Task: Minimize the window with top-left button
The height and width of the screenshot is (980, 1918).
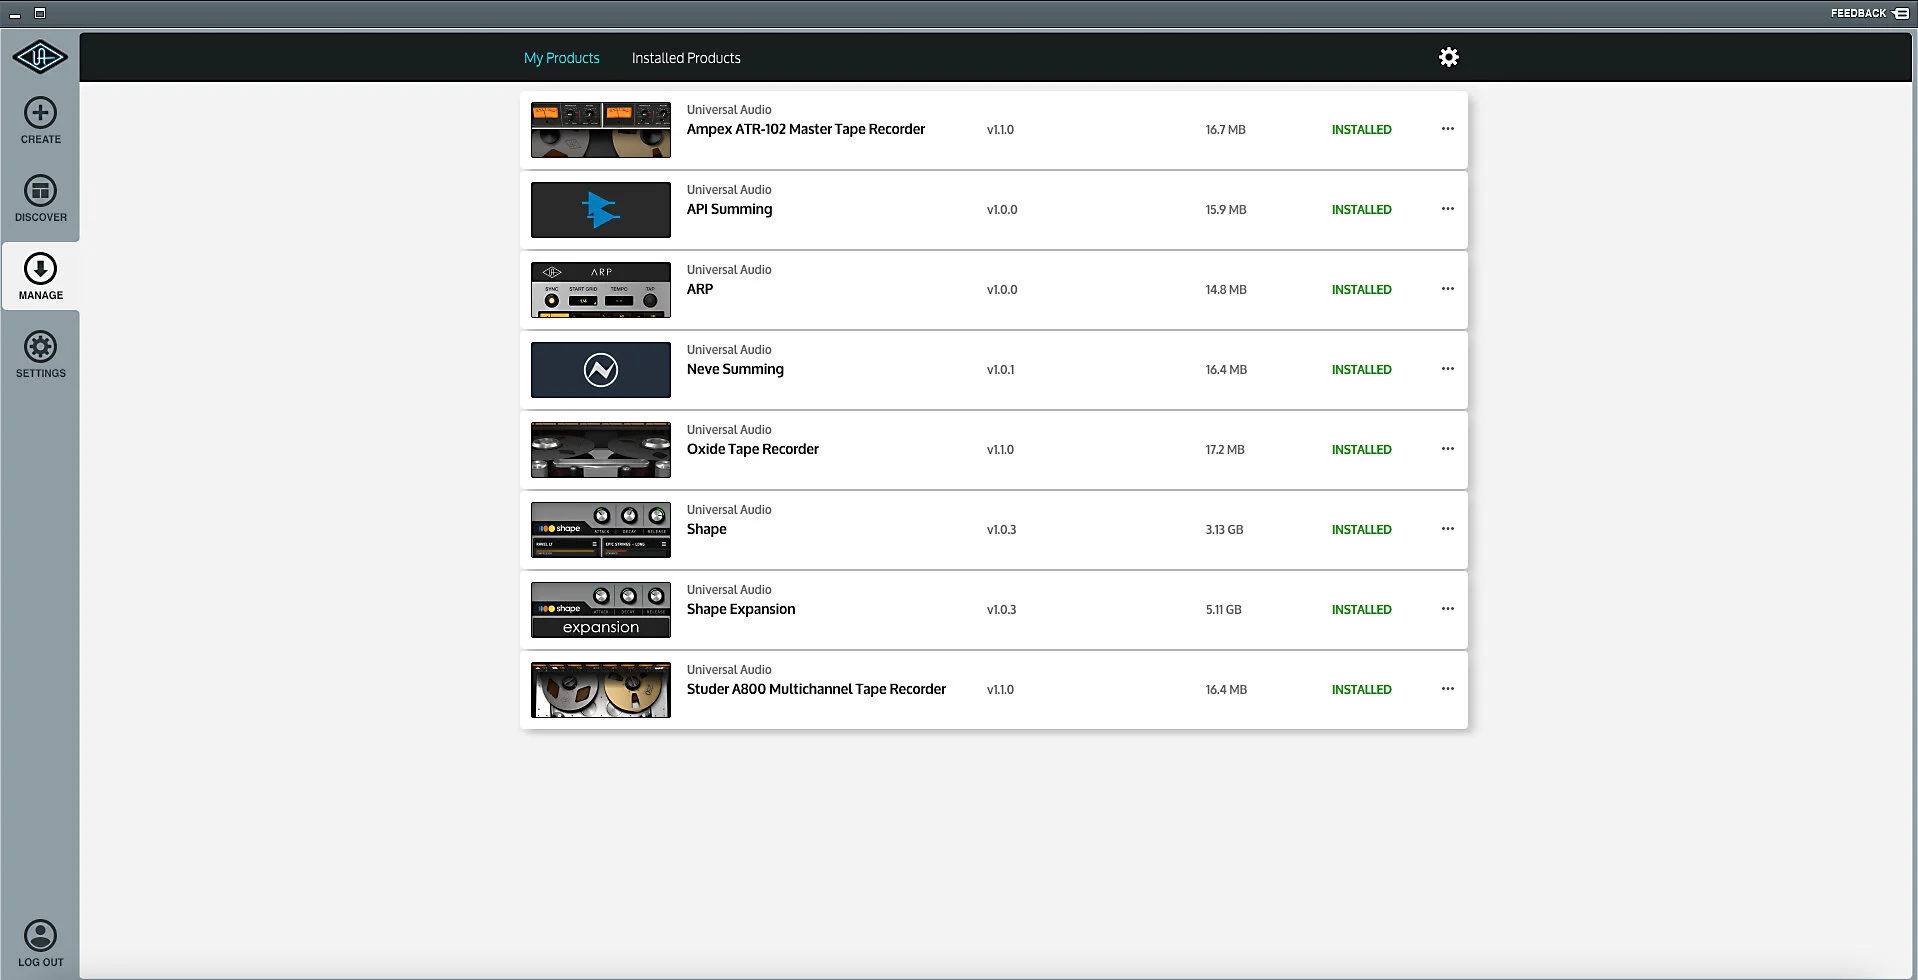Action: pyautogui.click(x=15, y=14)
